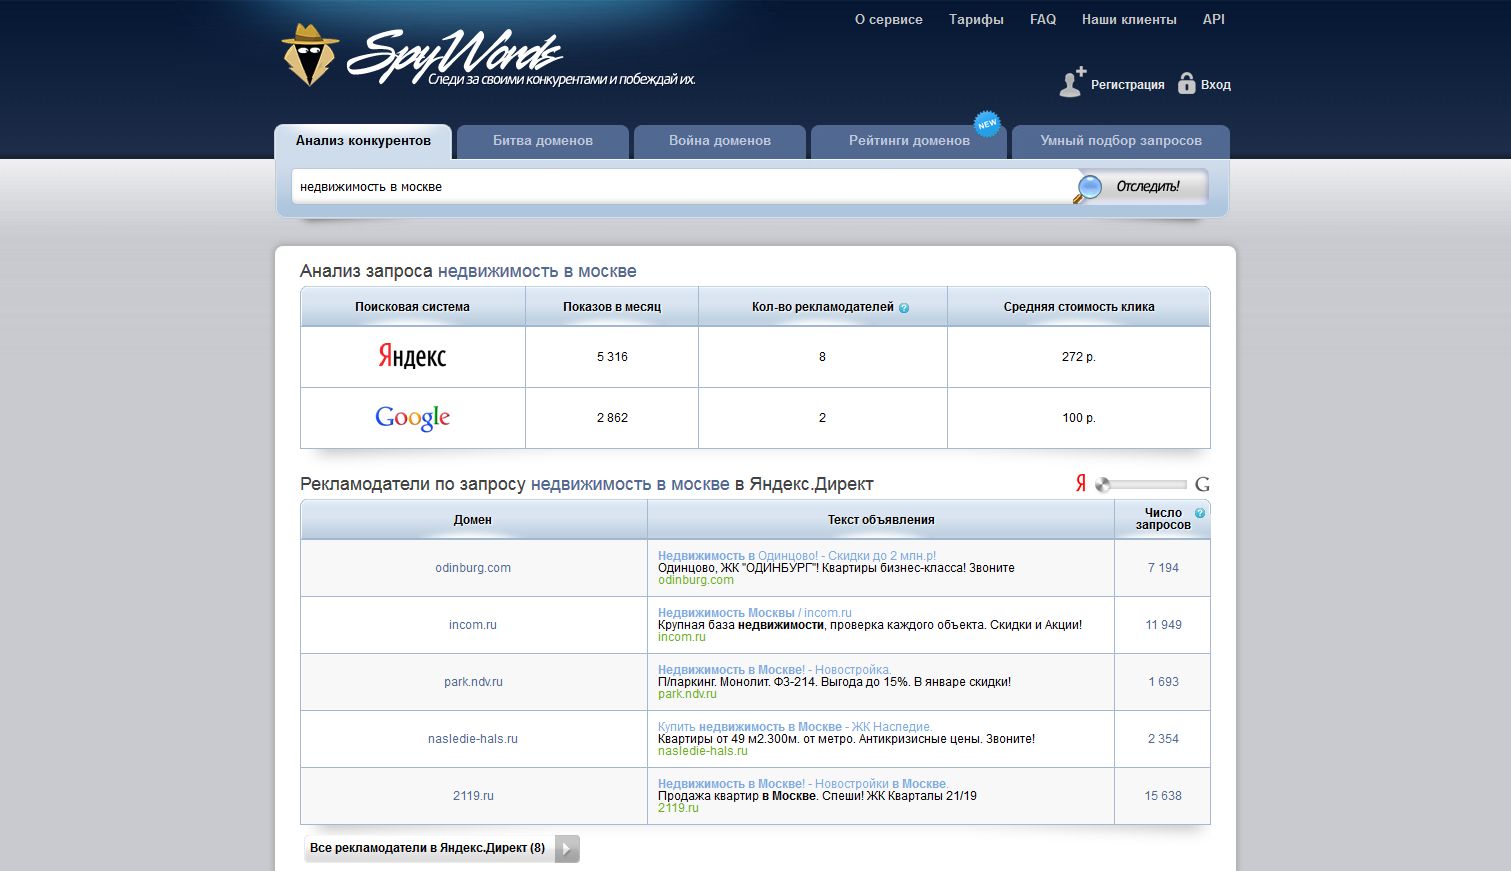The height and width of the screenshot is (871, 1511).
Task: Click the Google G icon by slider
Action: (1202, 484)
